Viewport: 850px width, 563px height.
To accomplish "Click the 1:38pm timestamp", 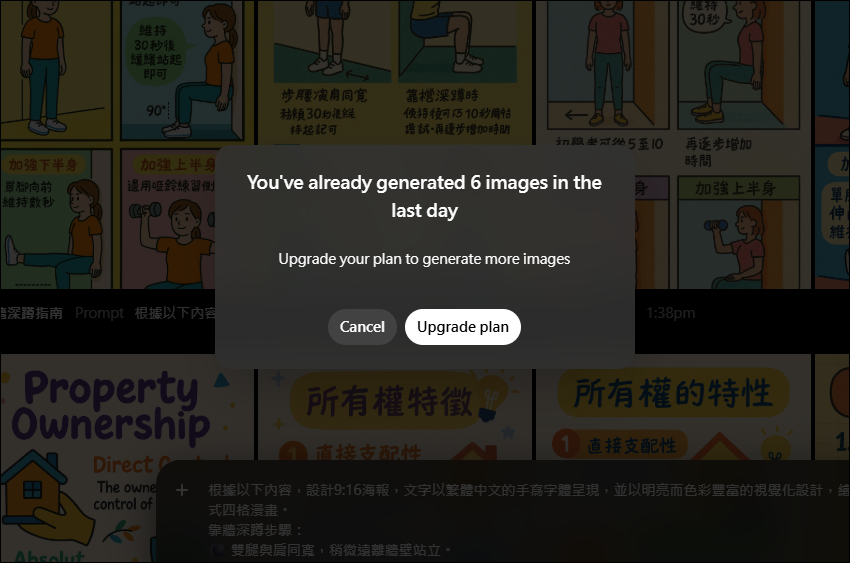I will (x=671, y=313).
